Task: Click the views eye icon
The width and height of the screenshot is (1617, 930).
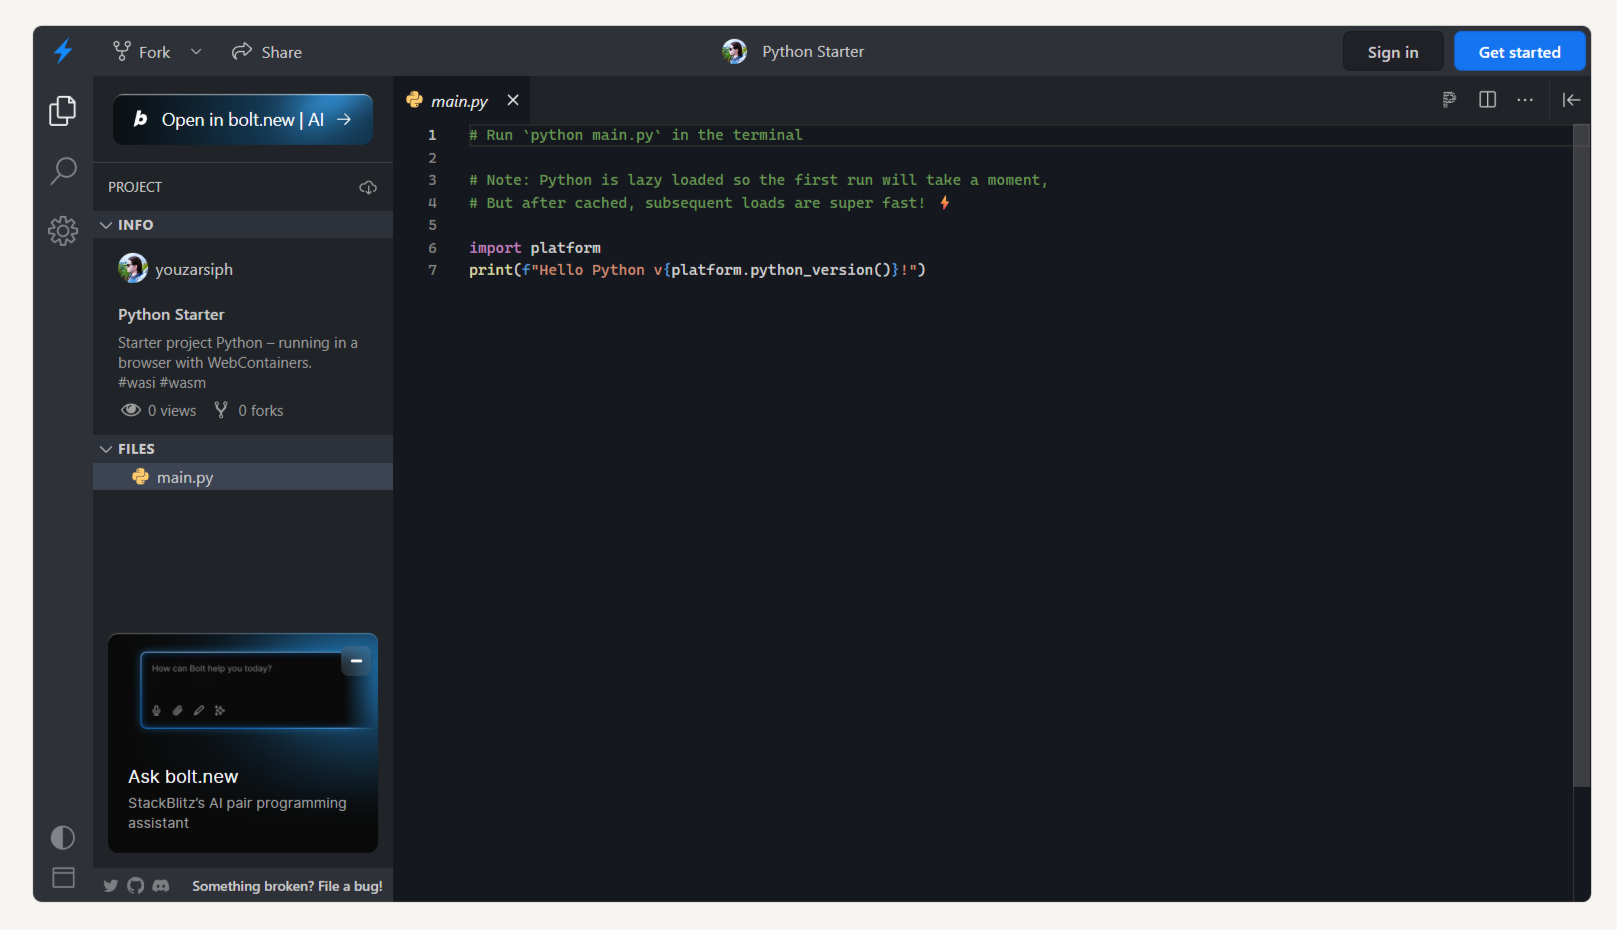Action: point(131,410)
